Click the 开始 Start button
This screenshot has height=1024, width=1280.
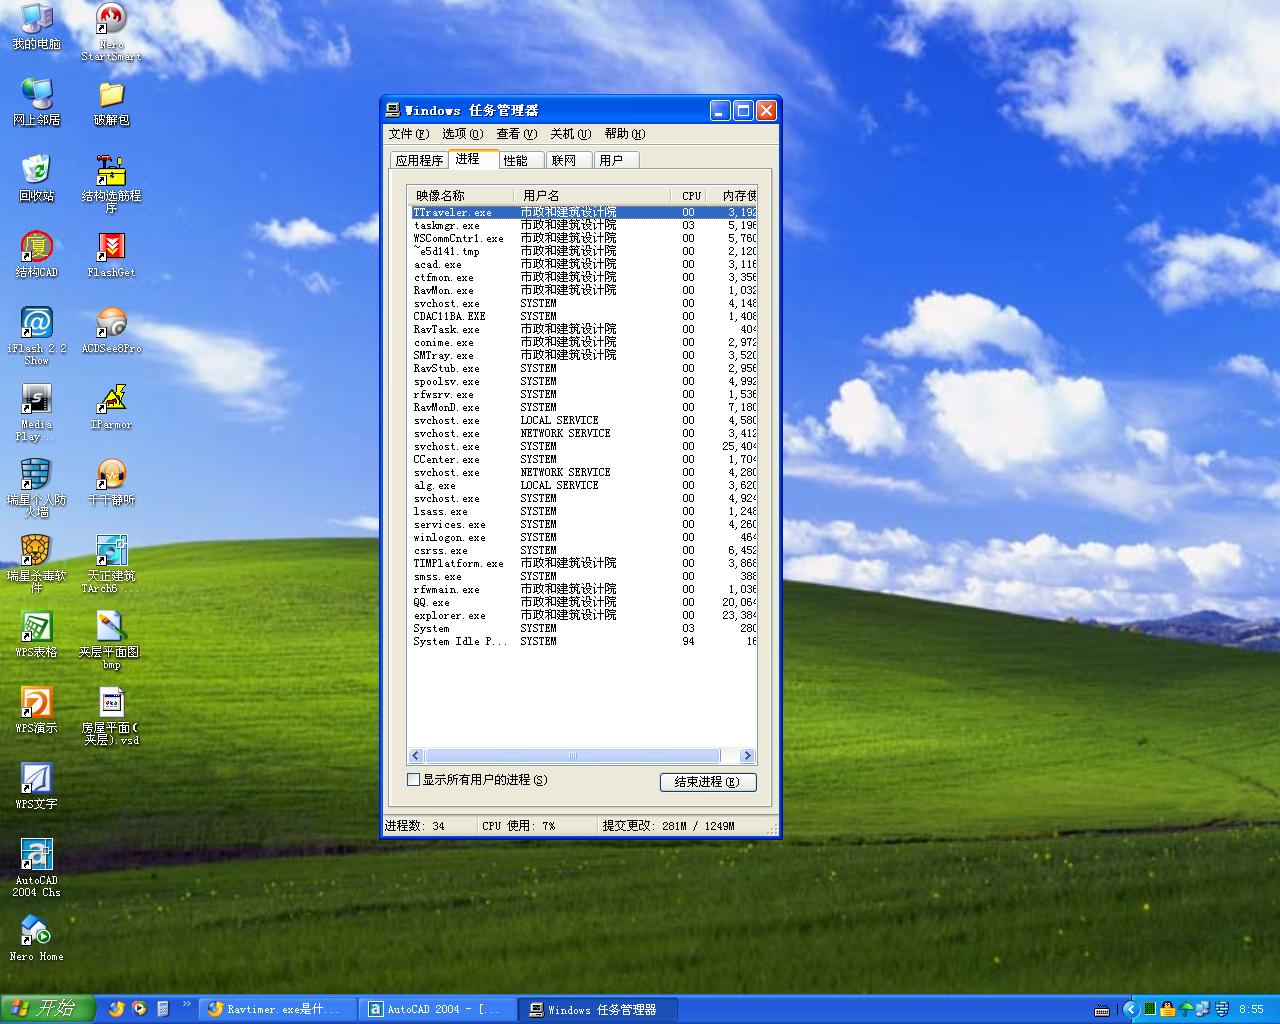47,1009
